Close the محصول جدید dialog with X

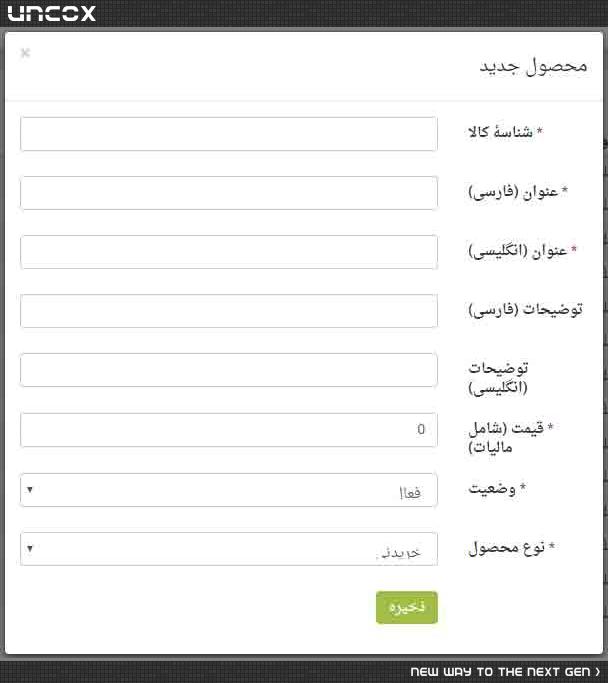25,53
